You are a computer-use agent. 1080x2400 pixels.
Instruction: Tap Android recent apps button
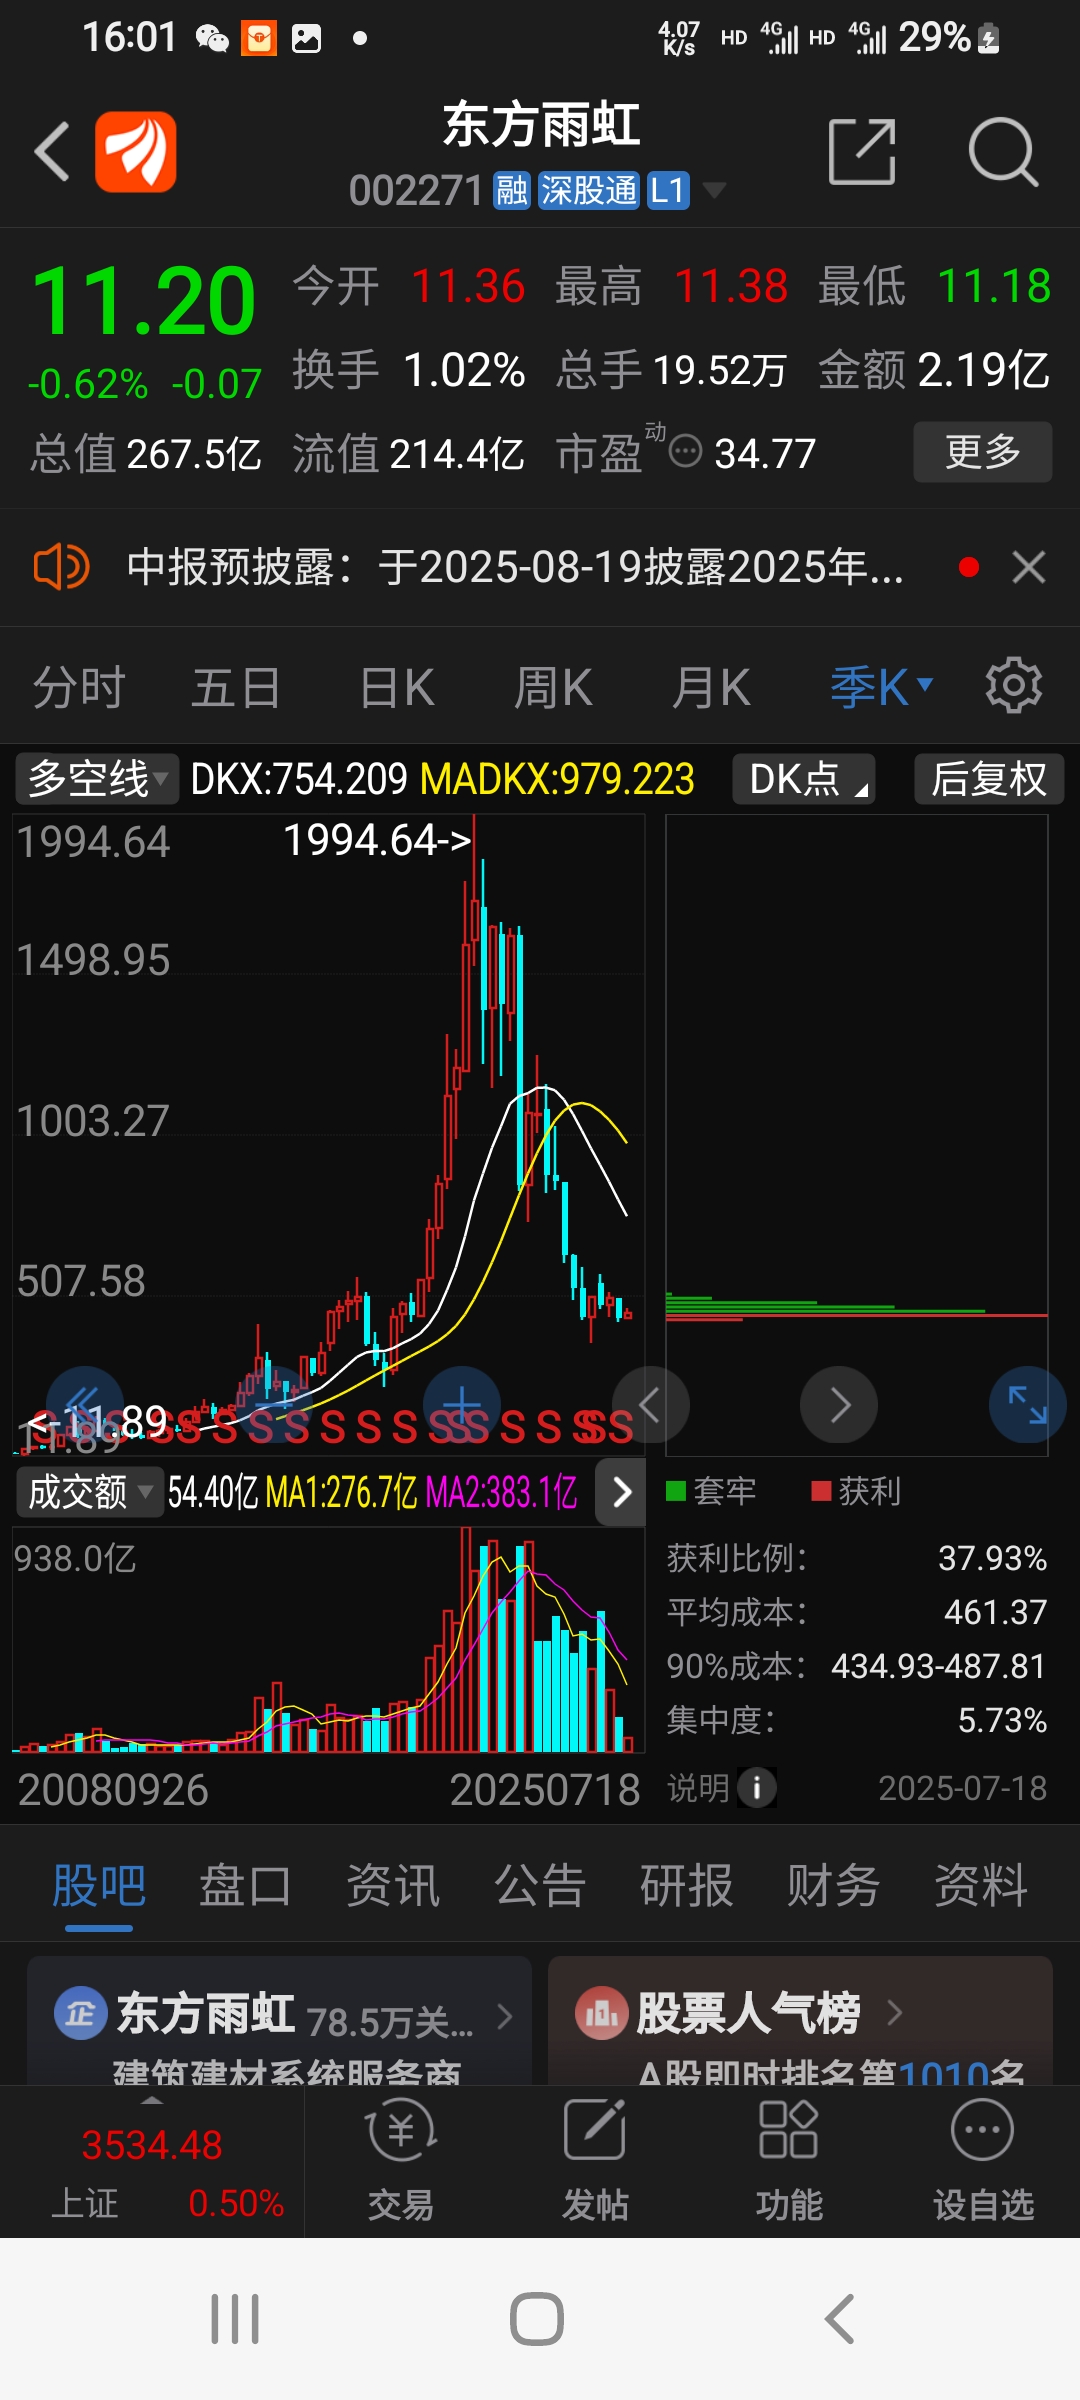(235, 2318)
